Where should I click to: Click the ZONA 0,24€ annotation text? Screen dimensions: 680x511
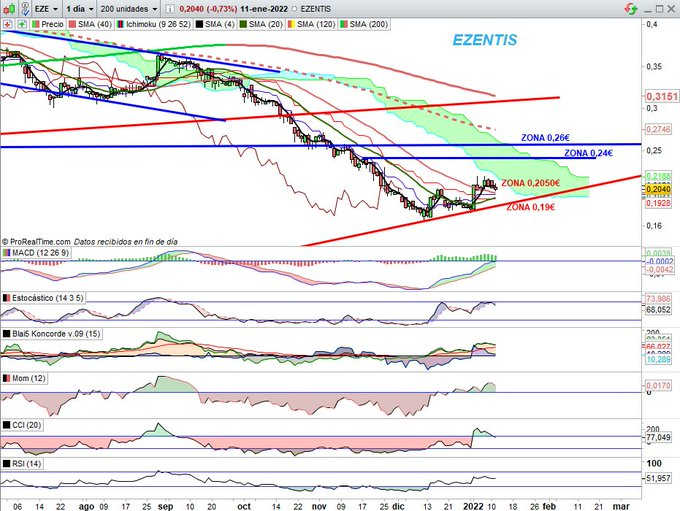(x=588, y=153)
